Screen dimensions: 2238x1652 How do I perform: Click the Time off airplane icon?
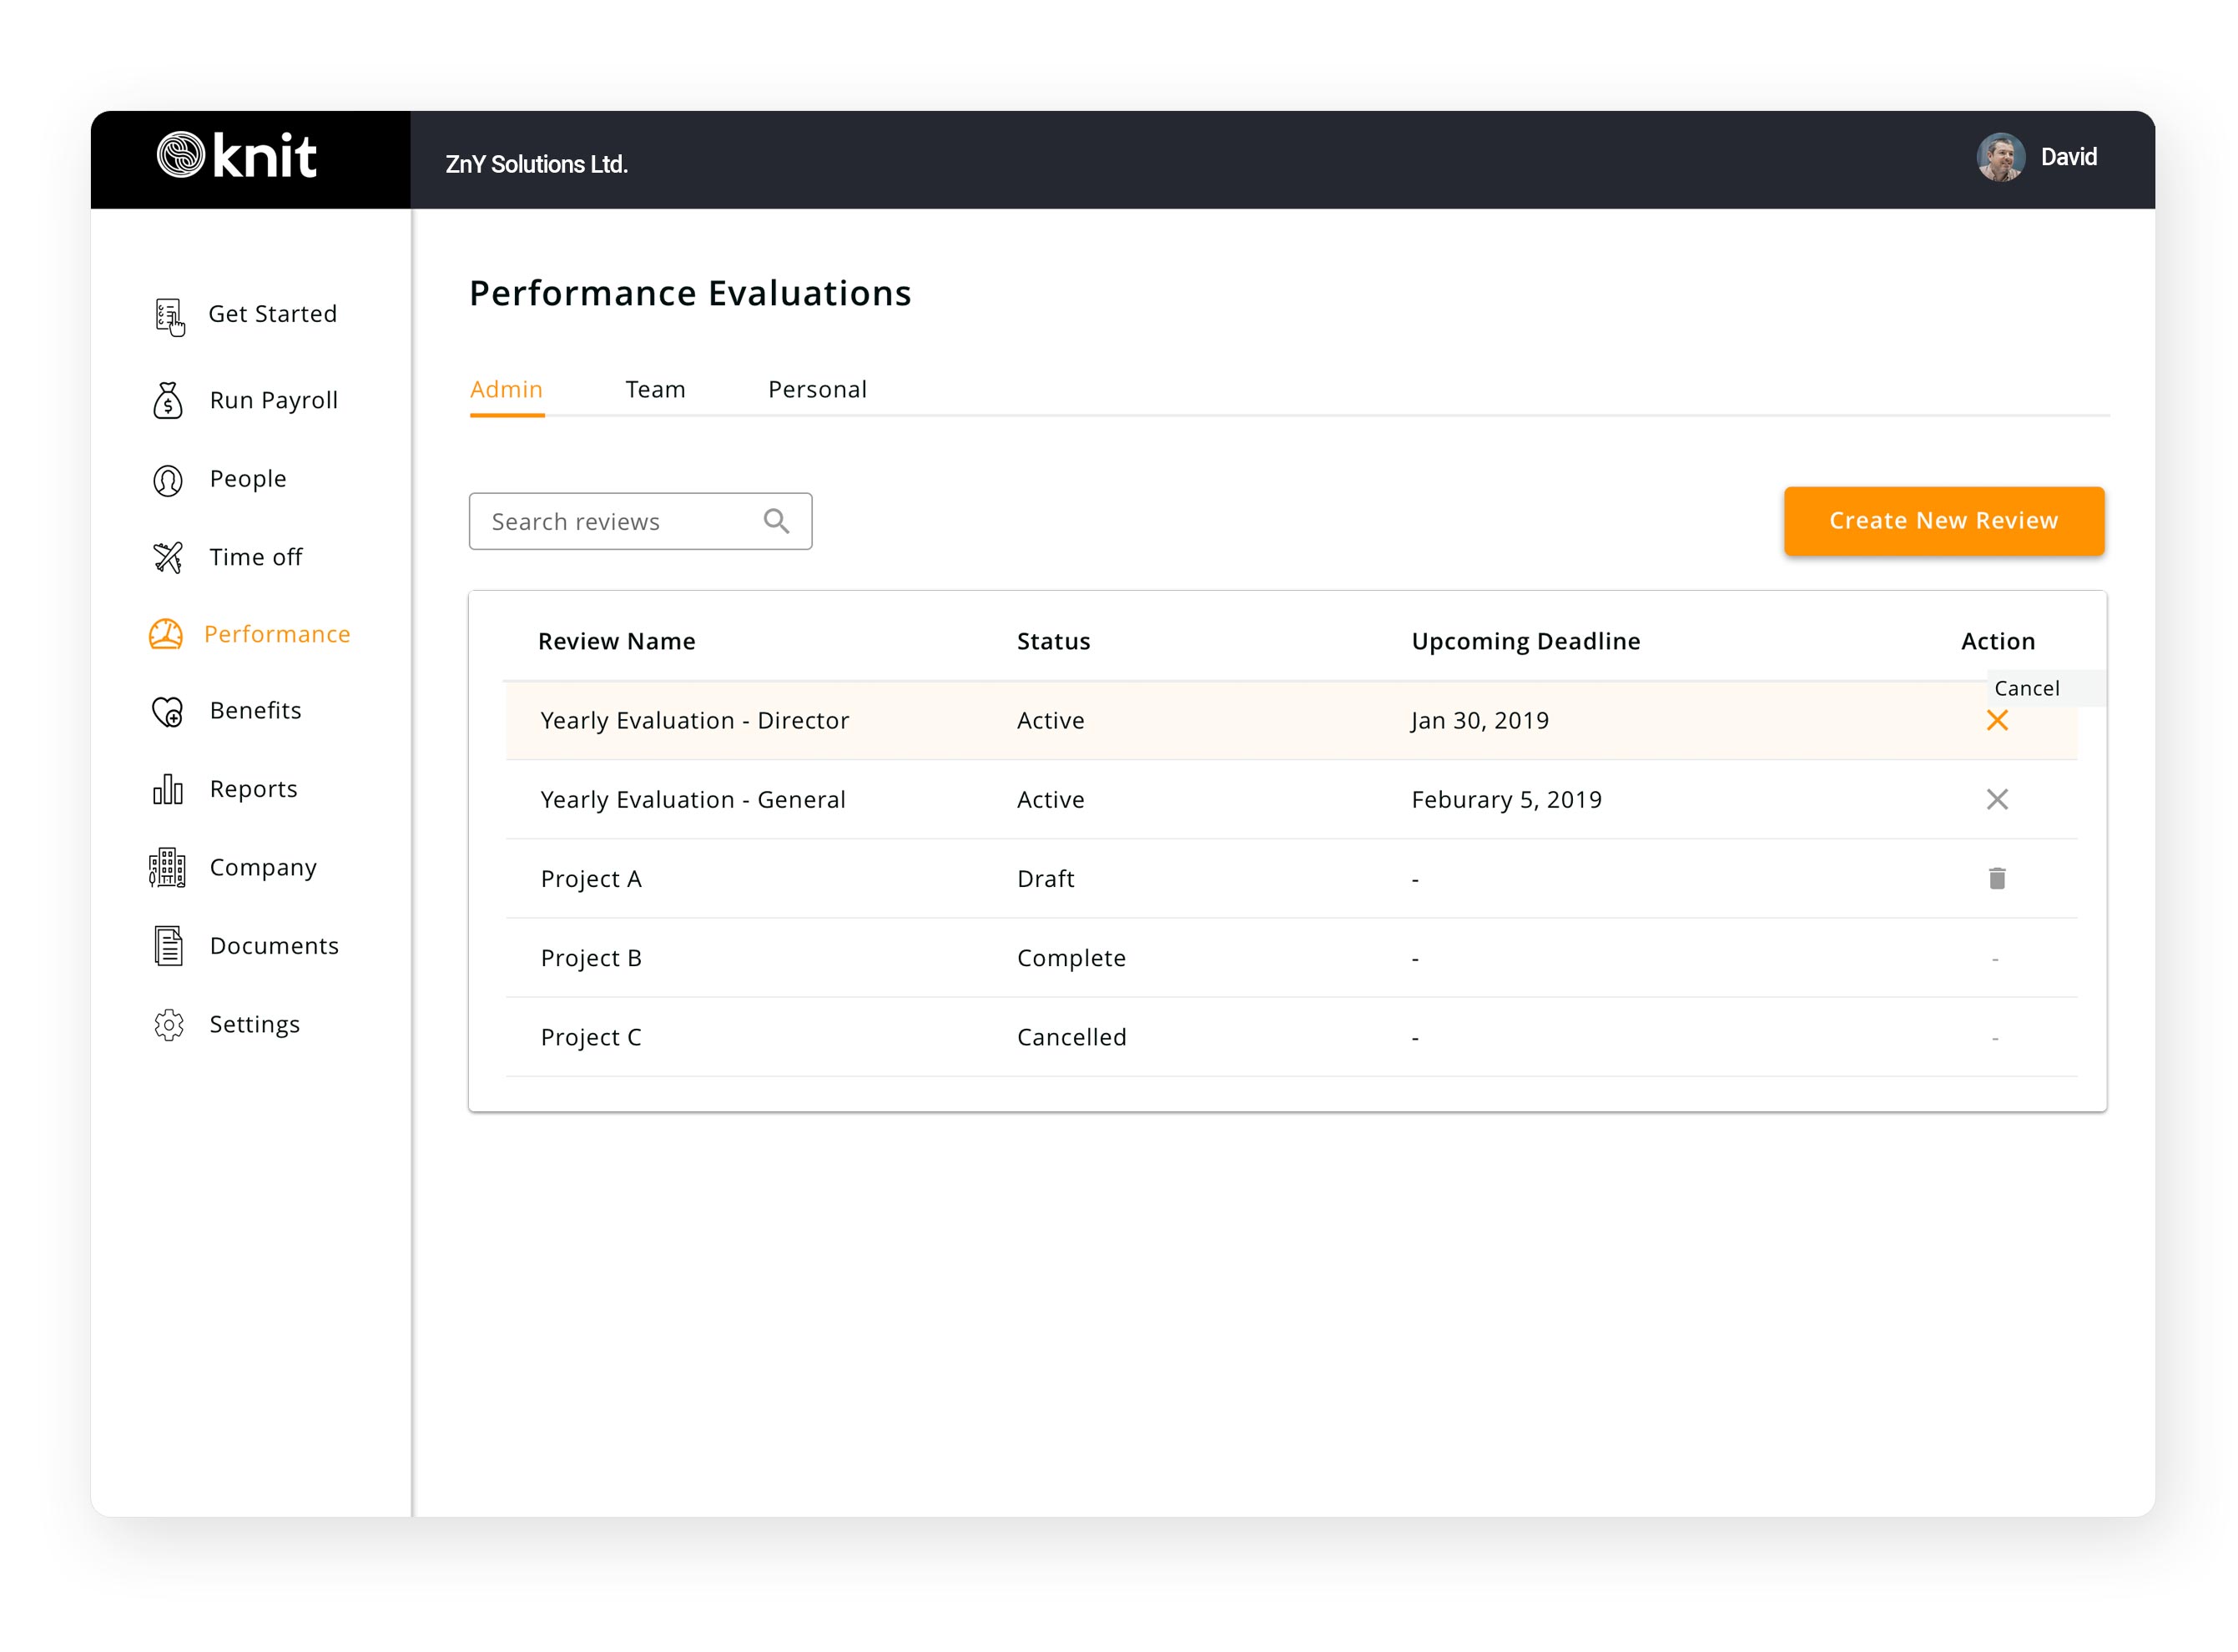(x=167, y=557)
